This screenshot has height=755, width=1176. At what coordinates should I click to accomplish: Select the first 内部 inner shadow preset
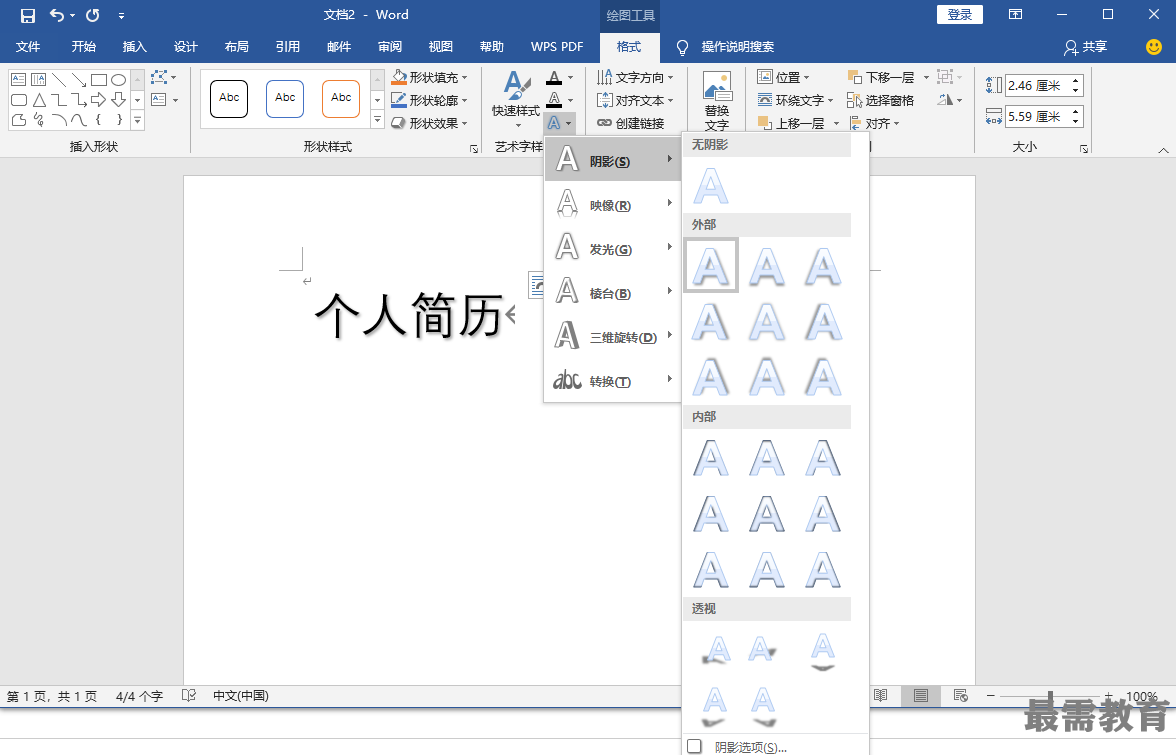click(710, 457)
